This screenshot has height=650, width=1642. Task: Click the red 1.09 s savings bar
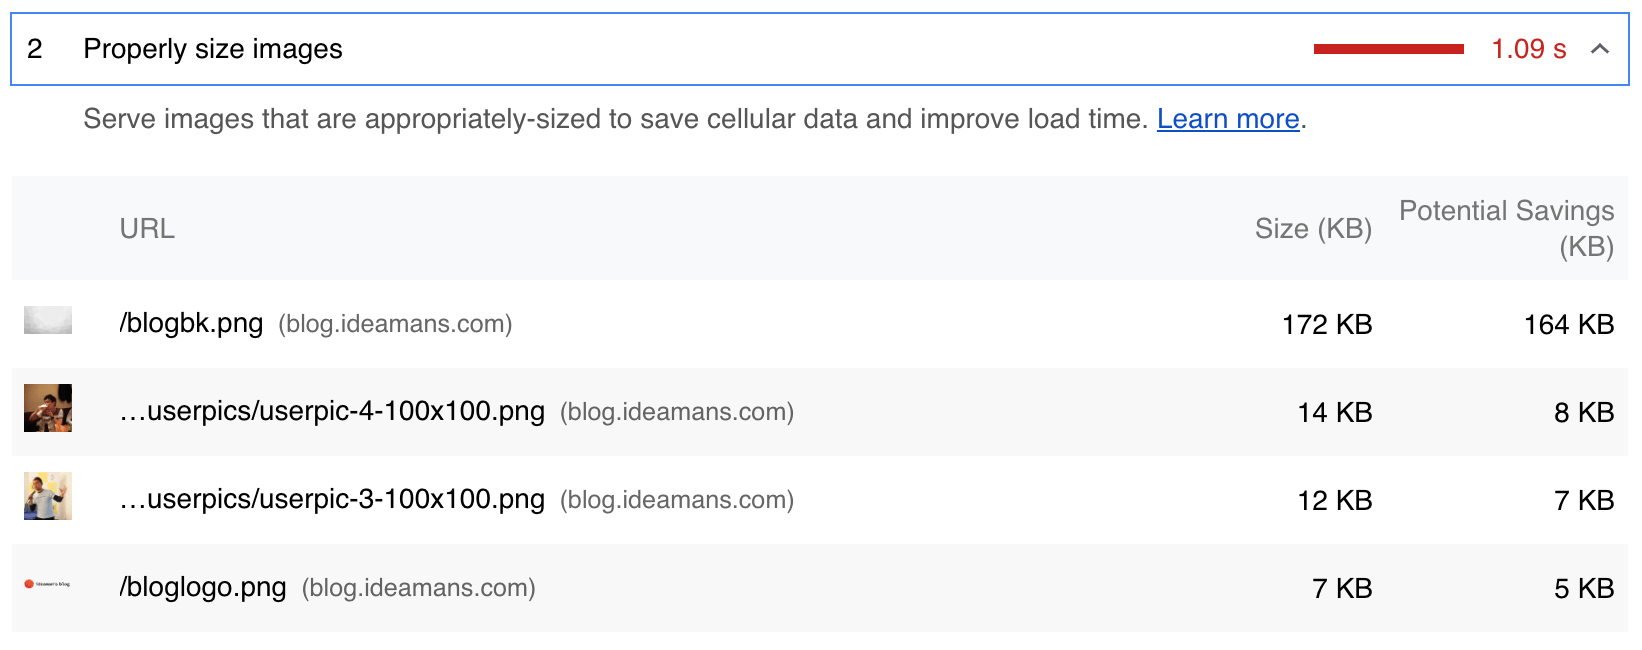point(1389,49)
